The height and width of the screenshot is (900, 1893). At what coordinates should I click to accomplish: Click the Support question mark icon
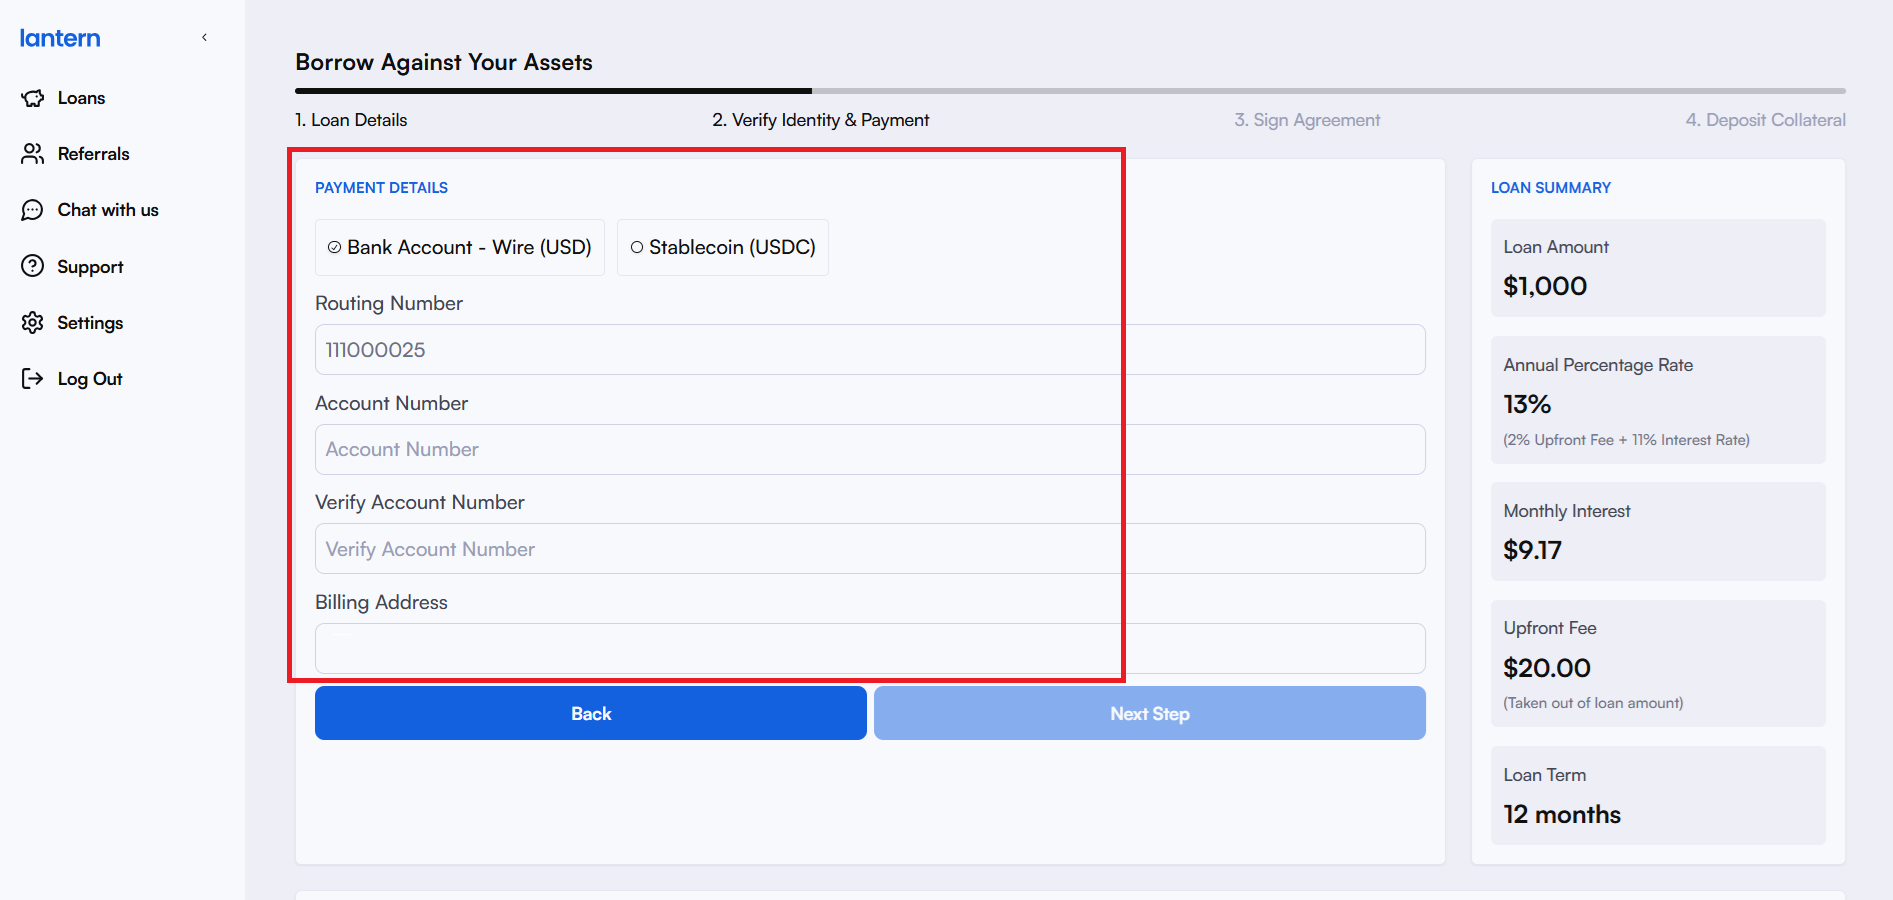coord(32,266)
